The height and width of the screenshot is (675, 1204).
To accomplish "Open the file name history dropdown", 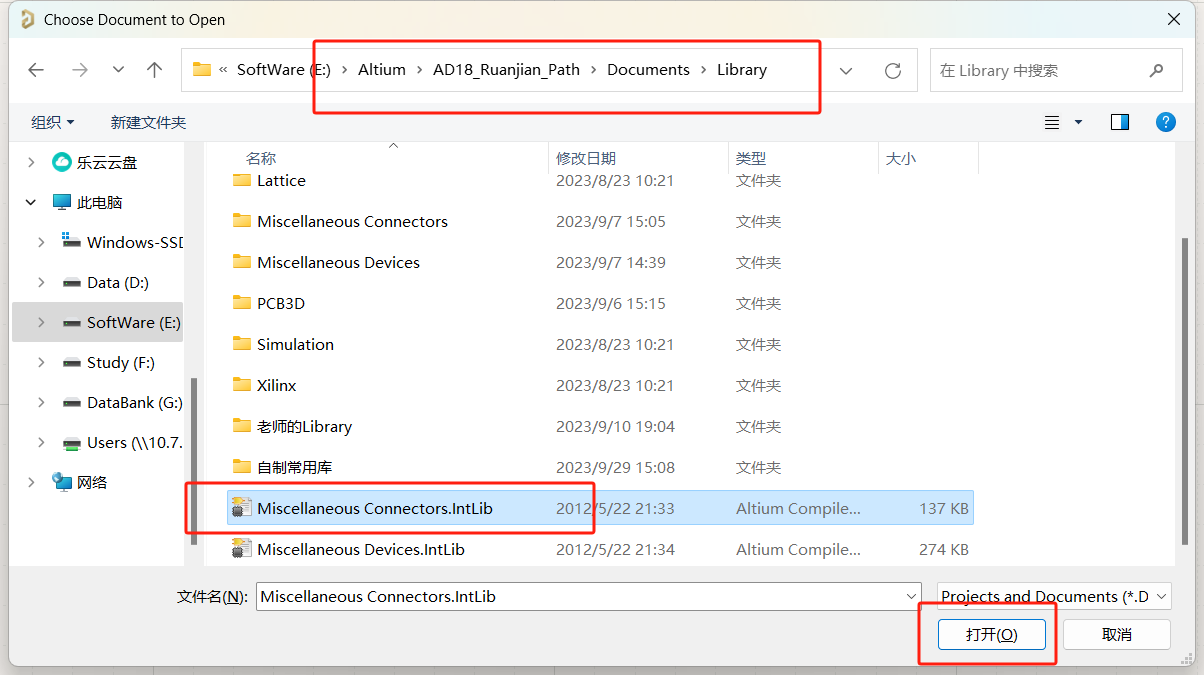I will 909,596.
